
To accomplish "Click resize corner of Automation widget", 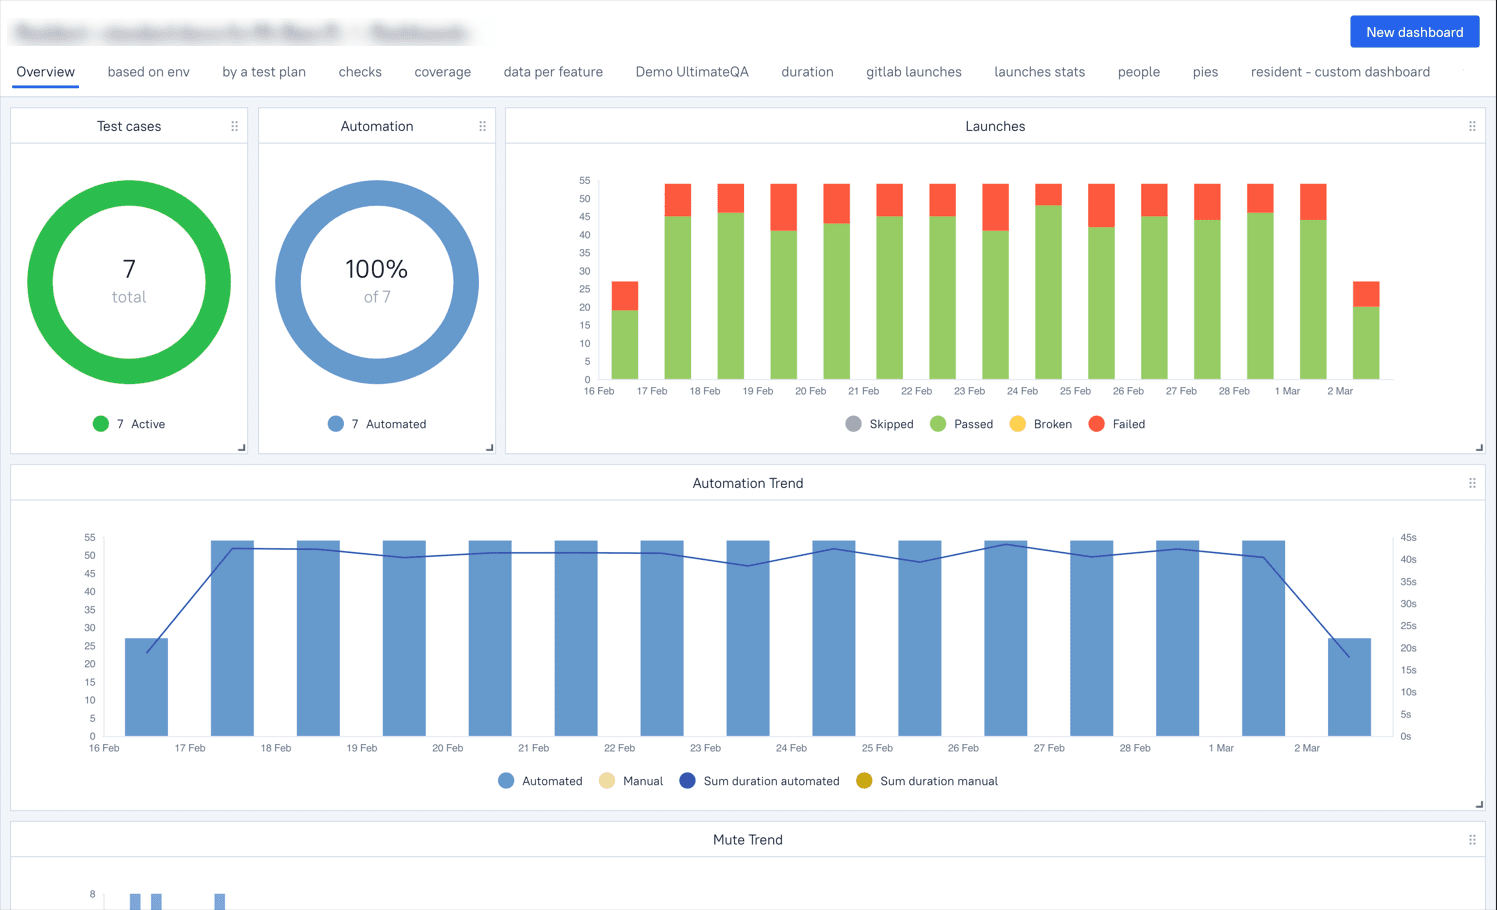I will click(x=490, y=448).
